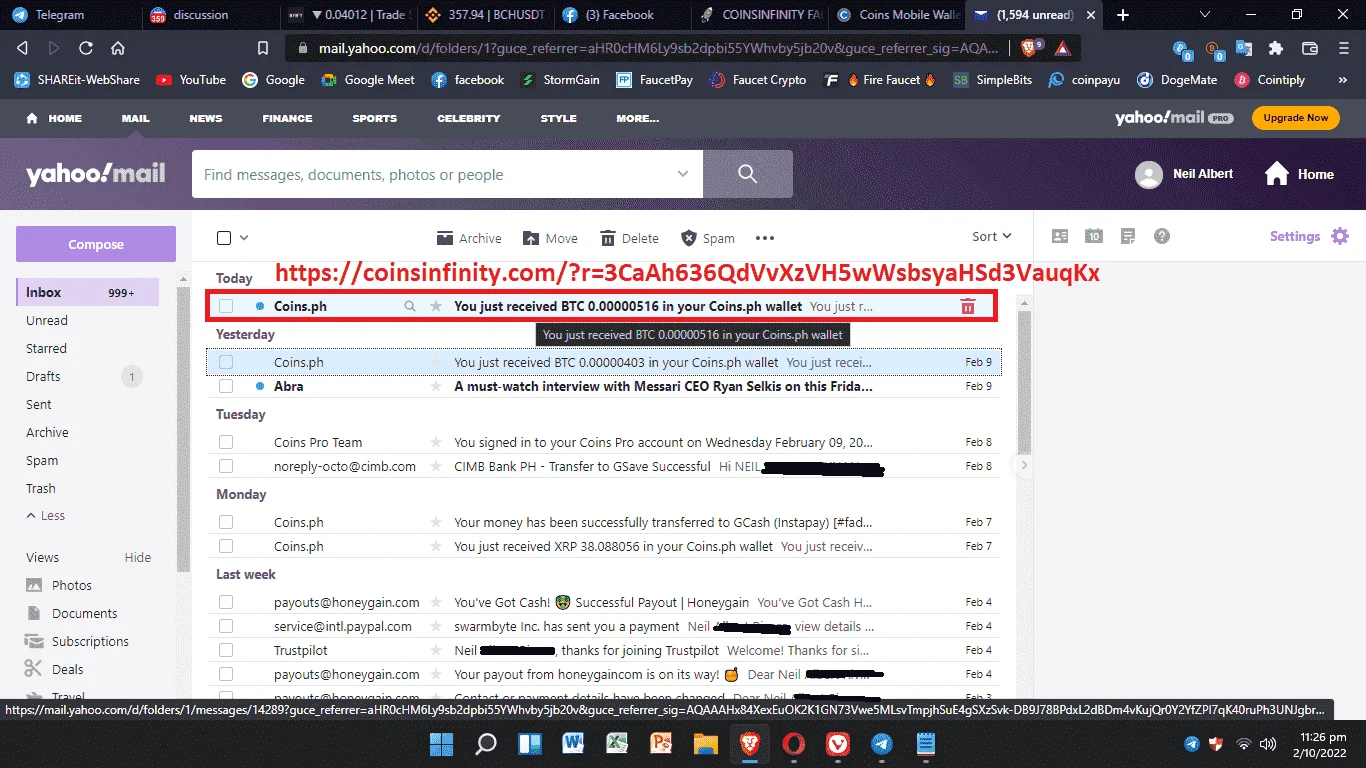Expand right side panel arrow

pyautogui.click(x=1024, y=465)
